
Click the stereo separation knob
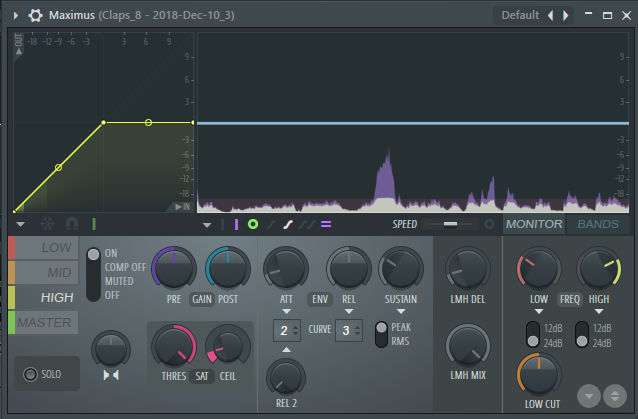(x=111, y=350)
